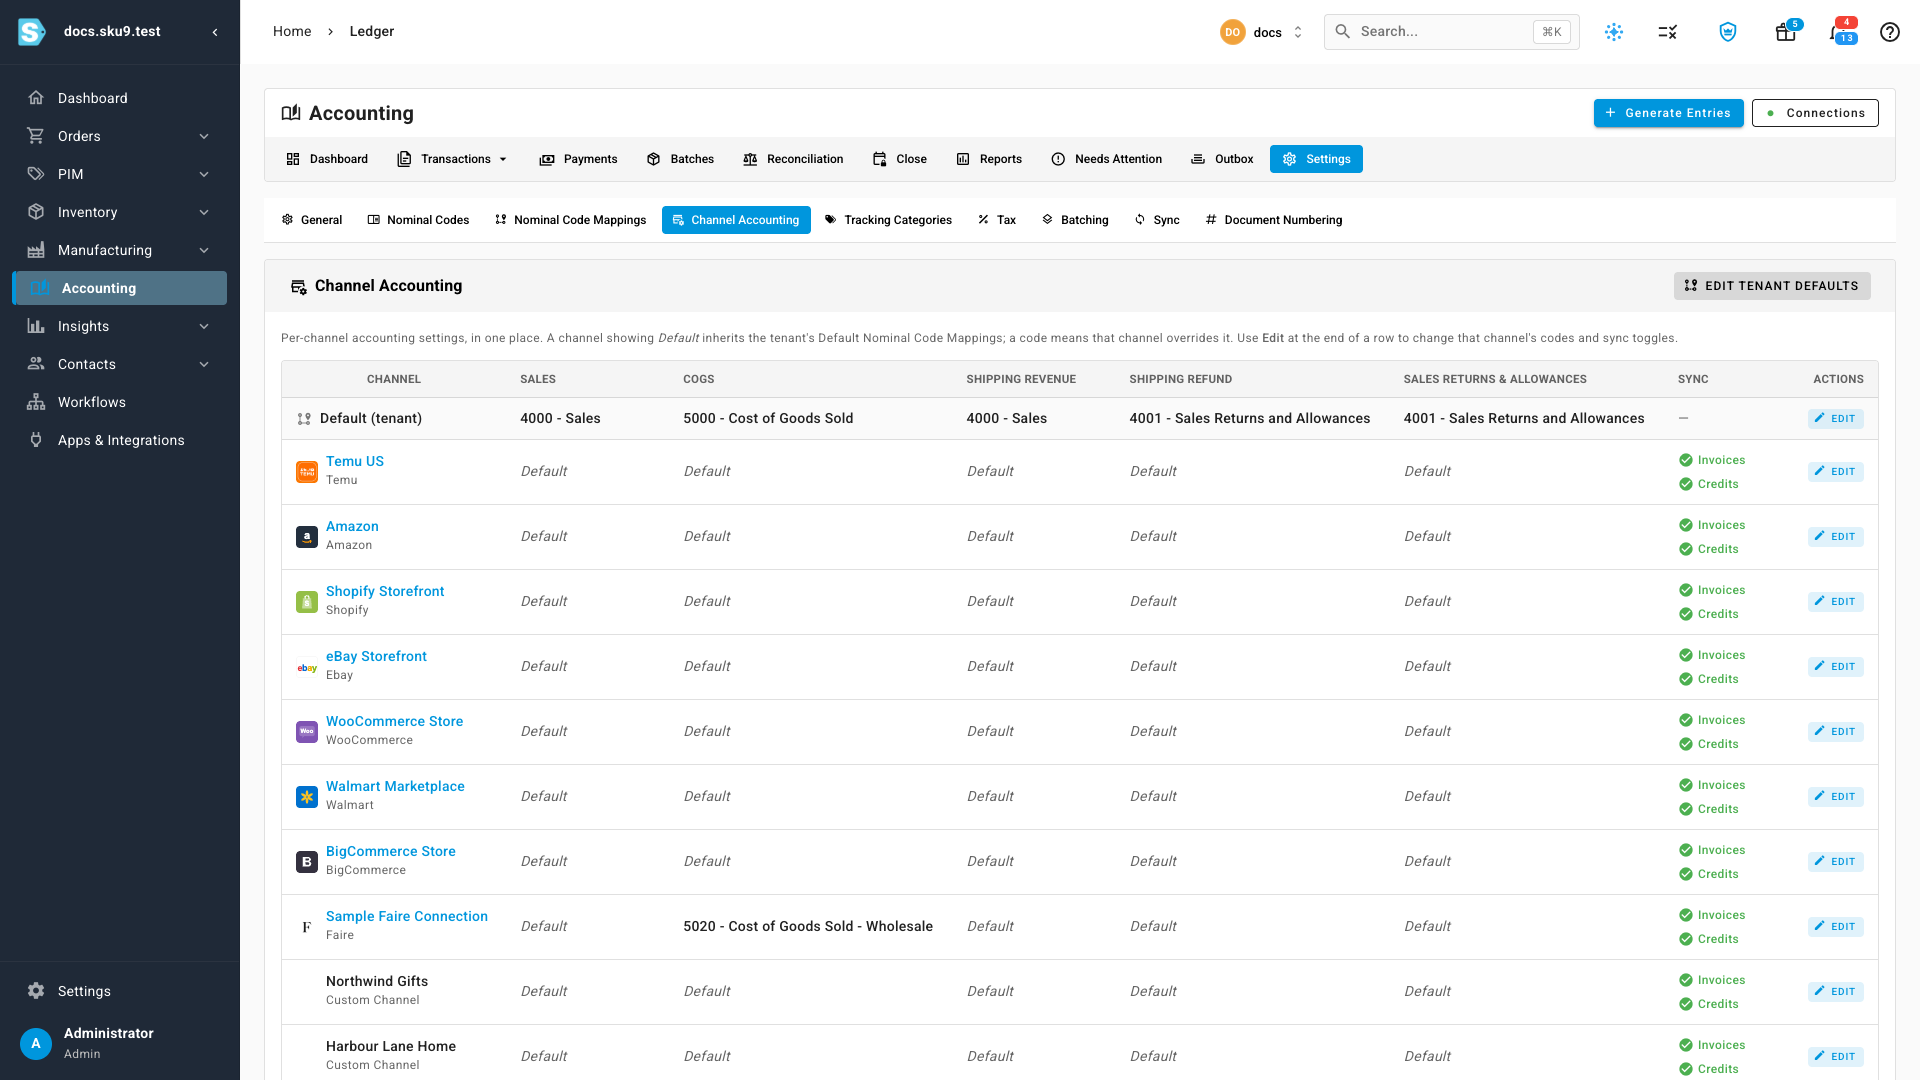Click the eBay Storefront channel logo
Screen dimensions: 1920x1080
click(x=307, y=667)
